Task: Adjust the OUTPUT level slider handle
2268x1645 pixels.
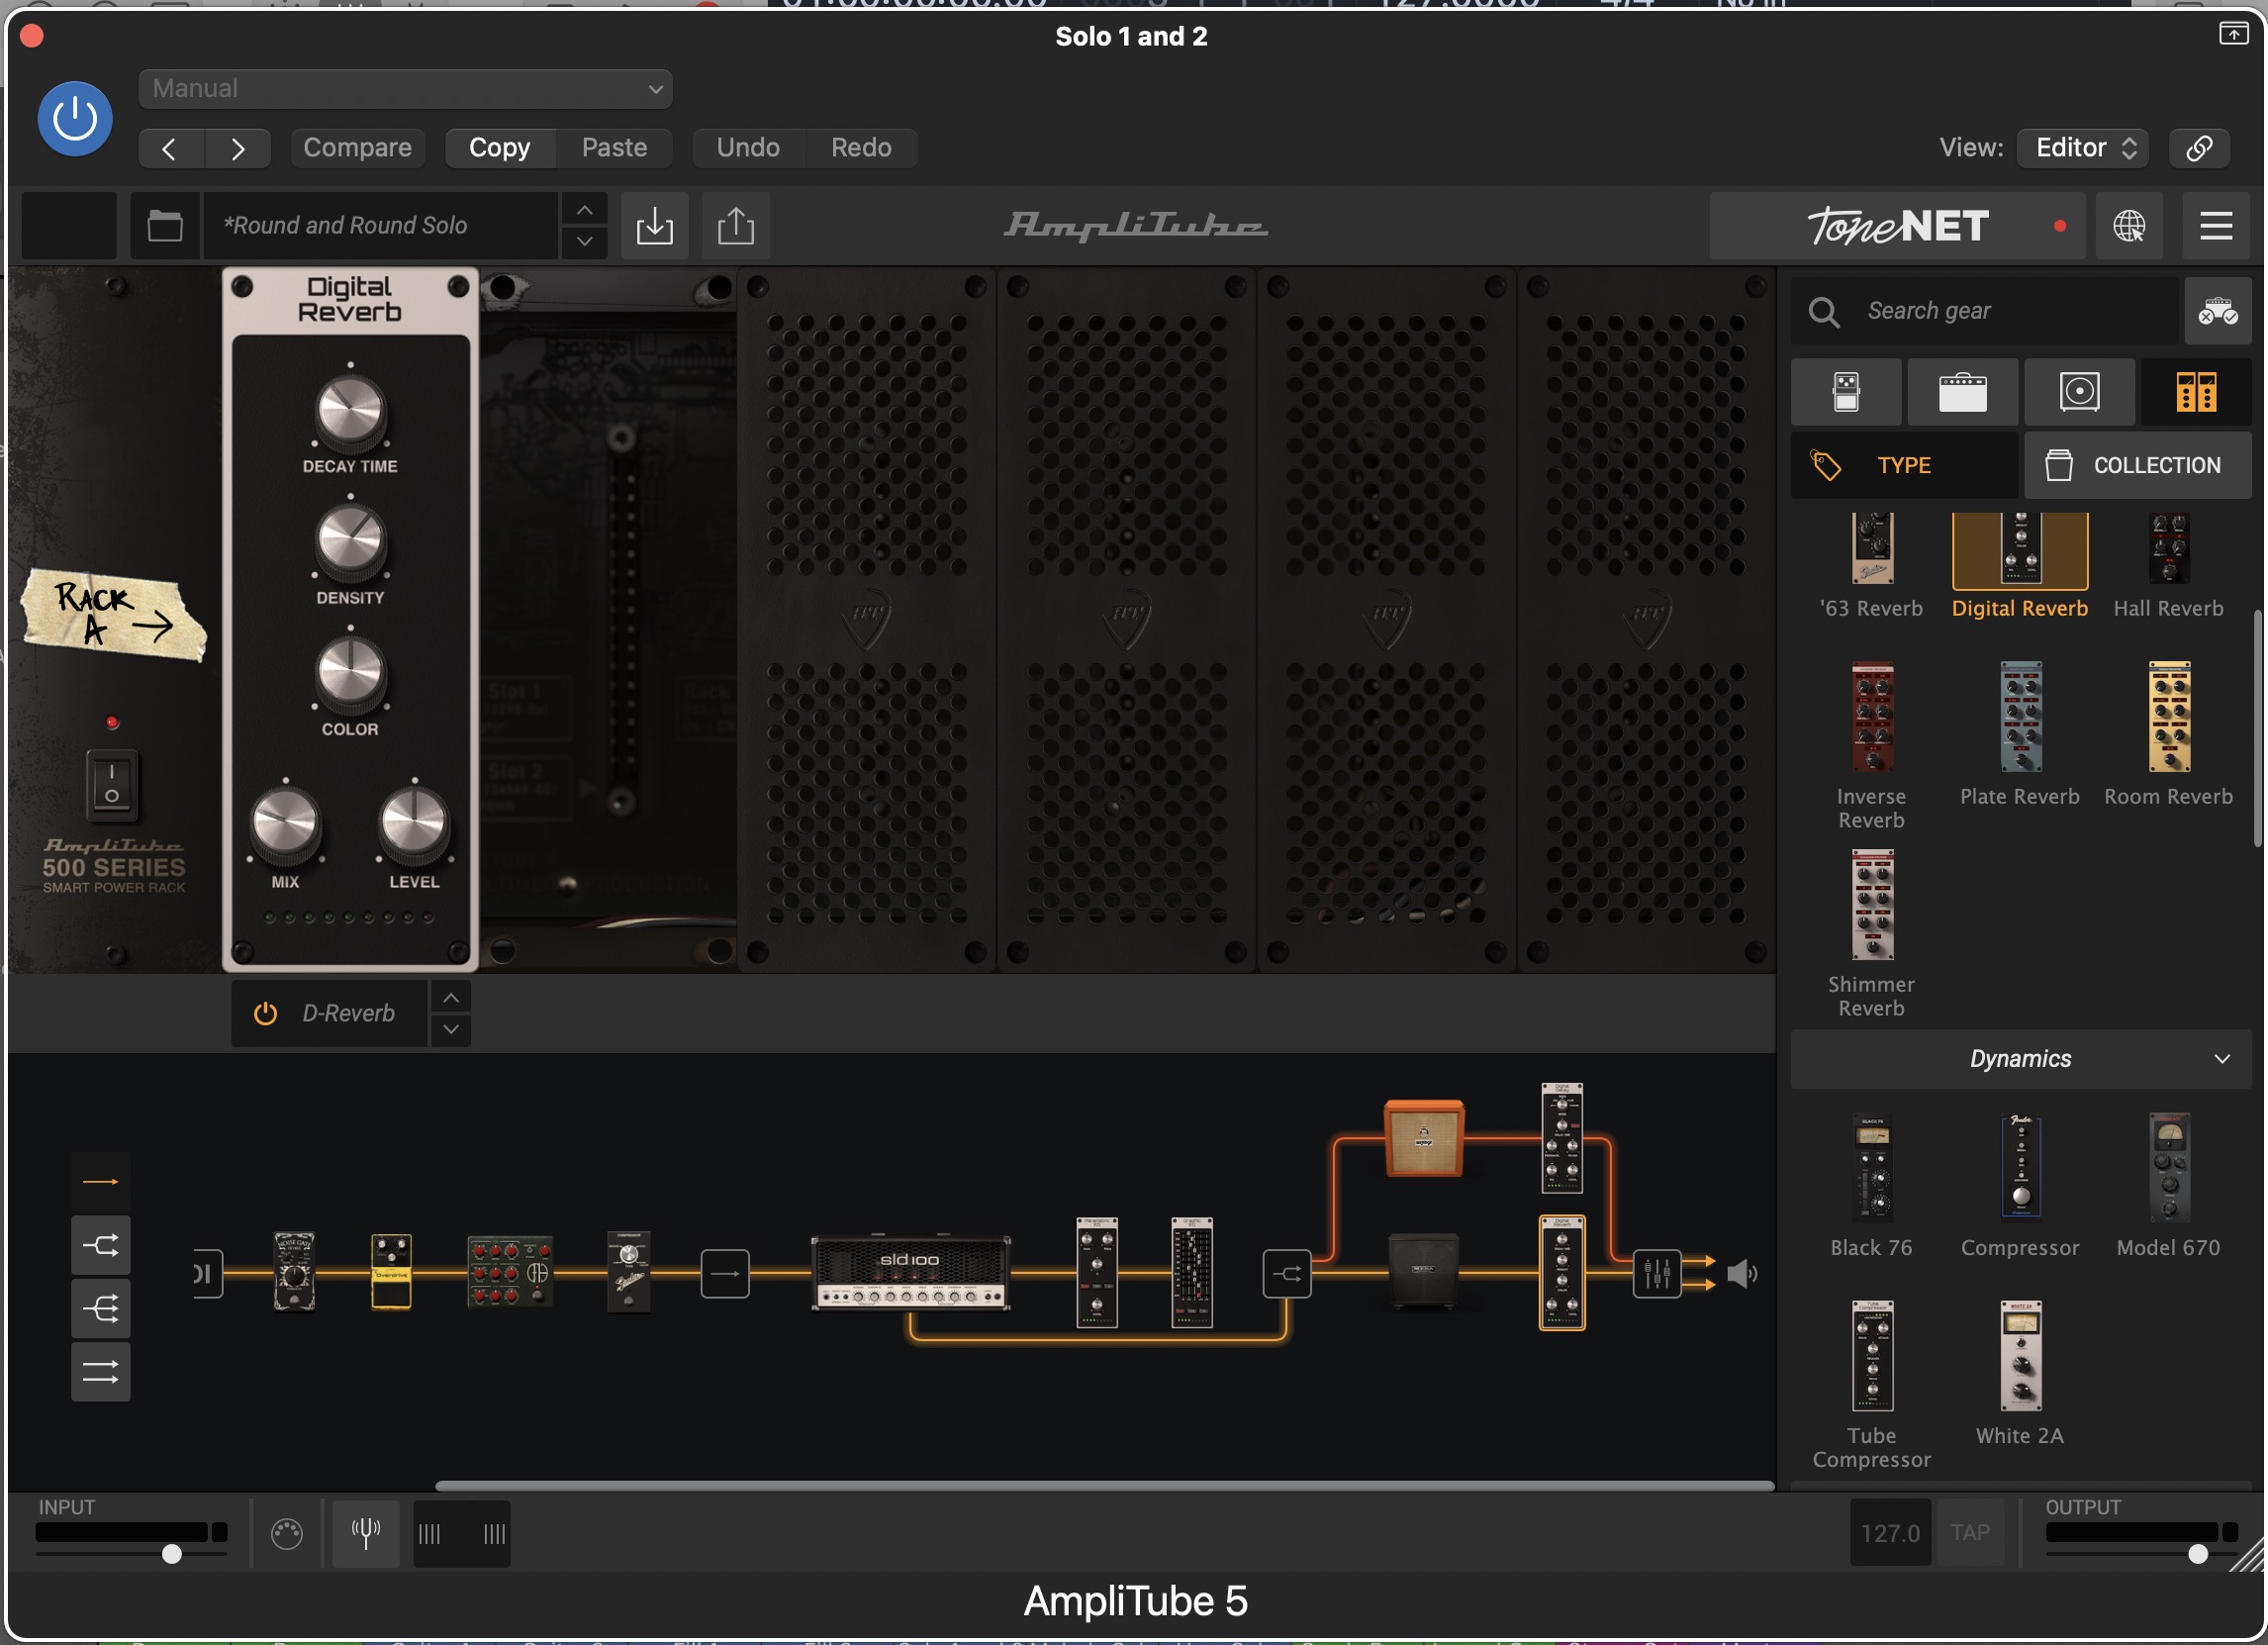Action: pos(2198,1554)
